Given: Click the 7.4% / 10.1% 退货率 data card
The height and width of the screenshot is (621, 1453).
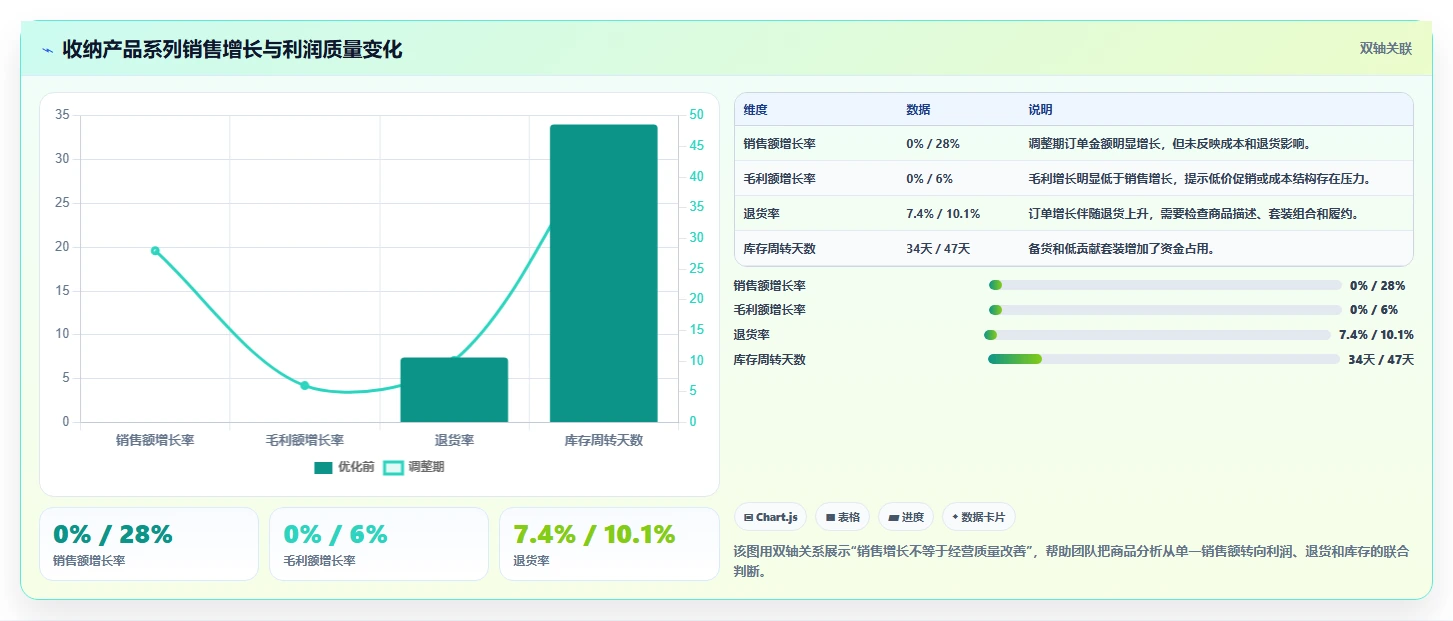Looking at the screenshot, I should (x=609, y=544).
